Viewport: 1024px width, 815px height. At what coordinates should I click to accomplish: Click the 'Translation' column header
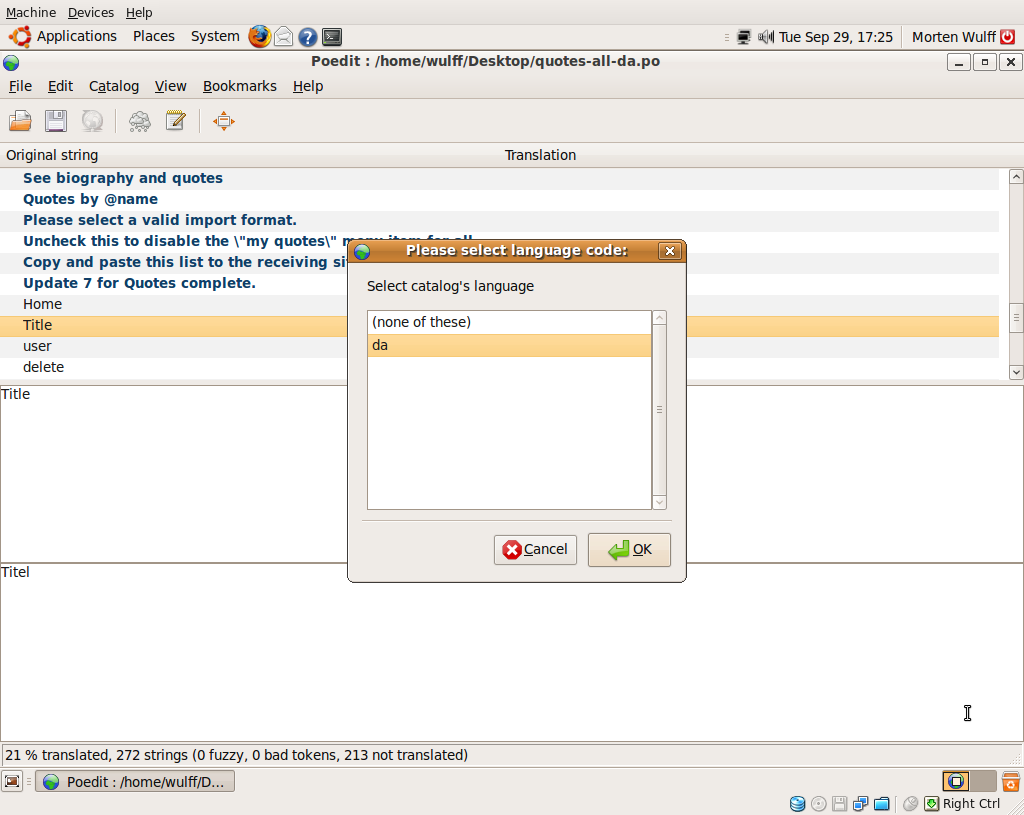[540, 155]
